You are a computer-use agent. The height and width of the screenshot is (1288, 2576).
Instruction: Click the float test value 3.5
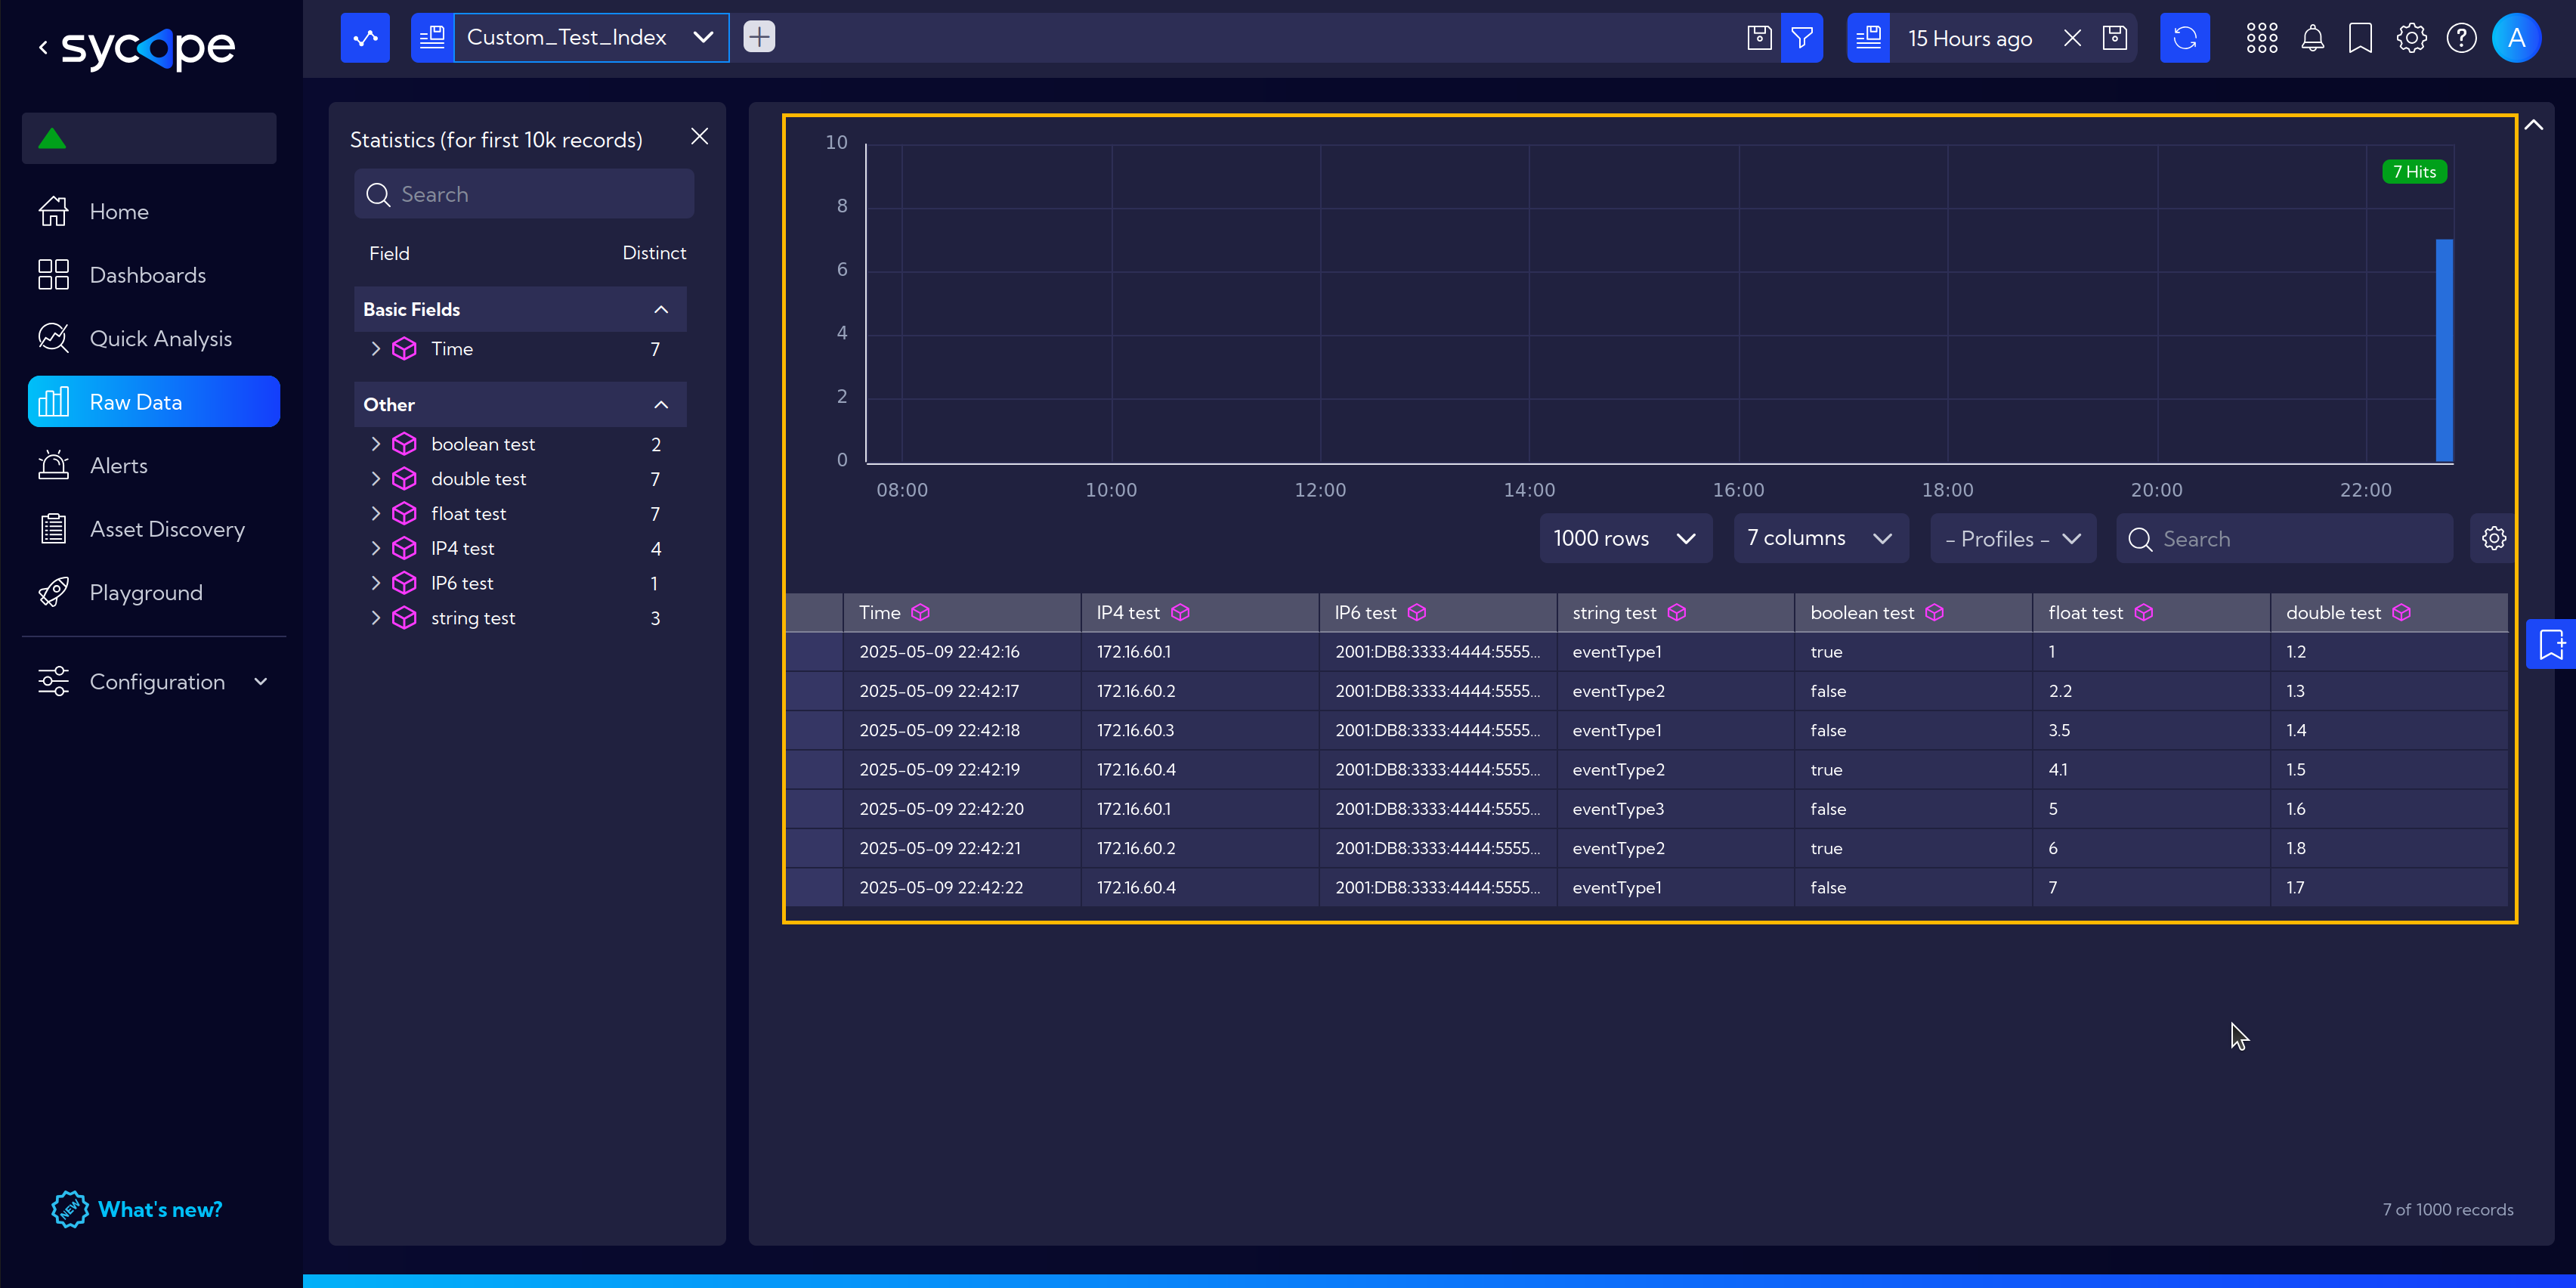pyautogui.click(x=2151, y=730)
